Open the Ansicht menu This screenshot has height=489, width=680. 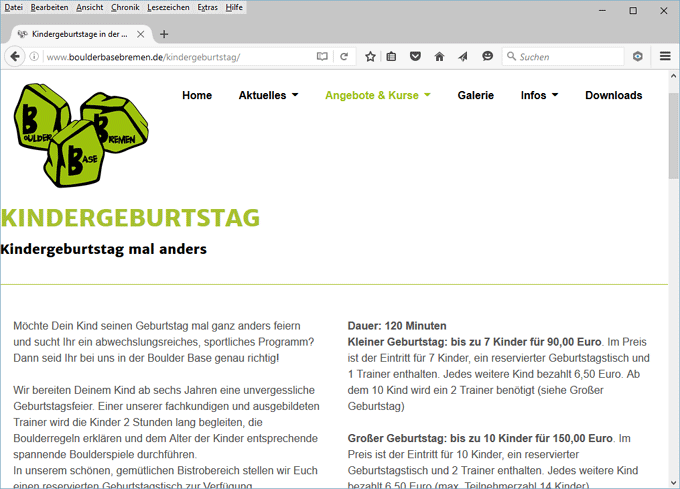90,7
